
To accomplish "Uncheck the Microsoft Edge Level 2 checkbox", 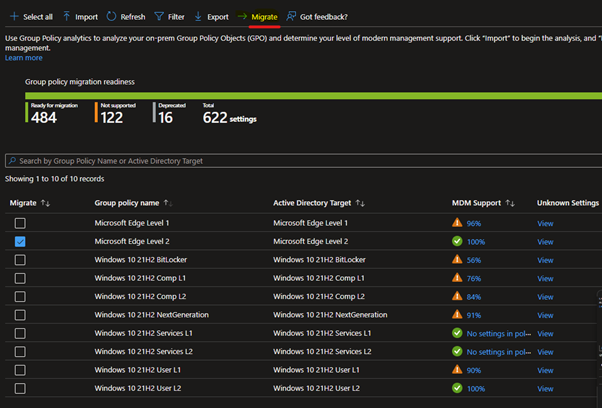I will pyautogui.click(x=20, y=241).
